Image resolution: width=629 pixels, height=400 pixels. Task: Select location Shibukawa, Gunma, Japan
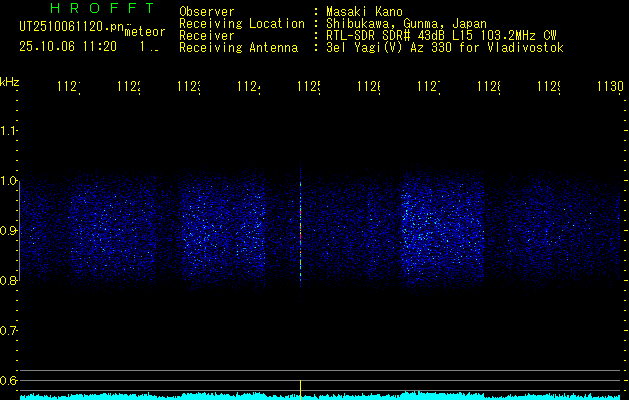(406, 24)
